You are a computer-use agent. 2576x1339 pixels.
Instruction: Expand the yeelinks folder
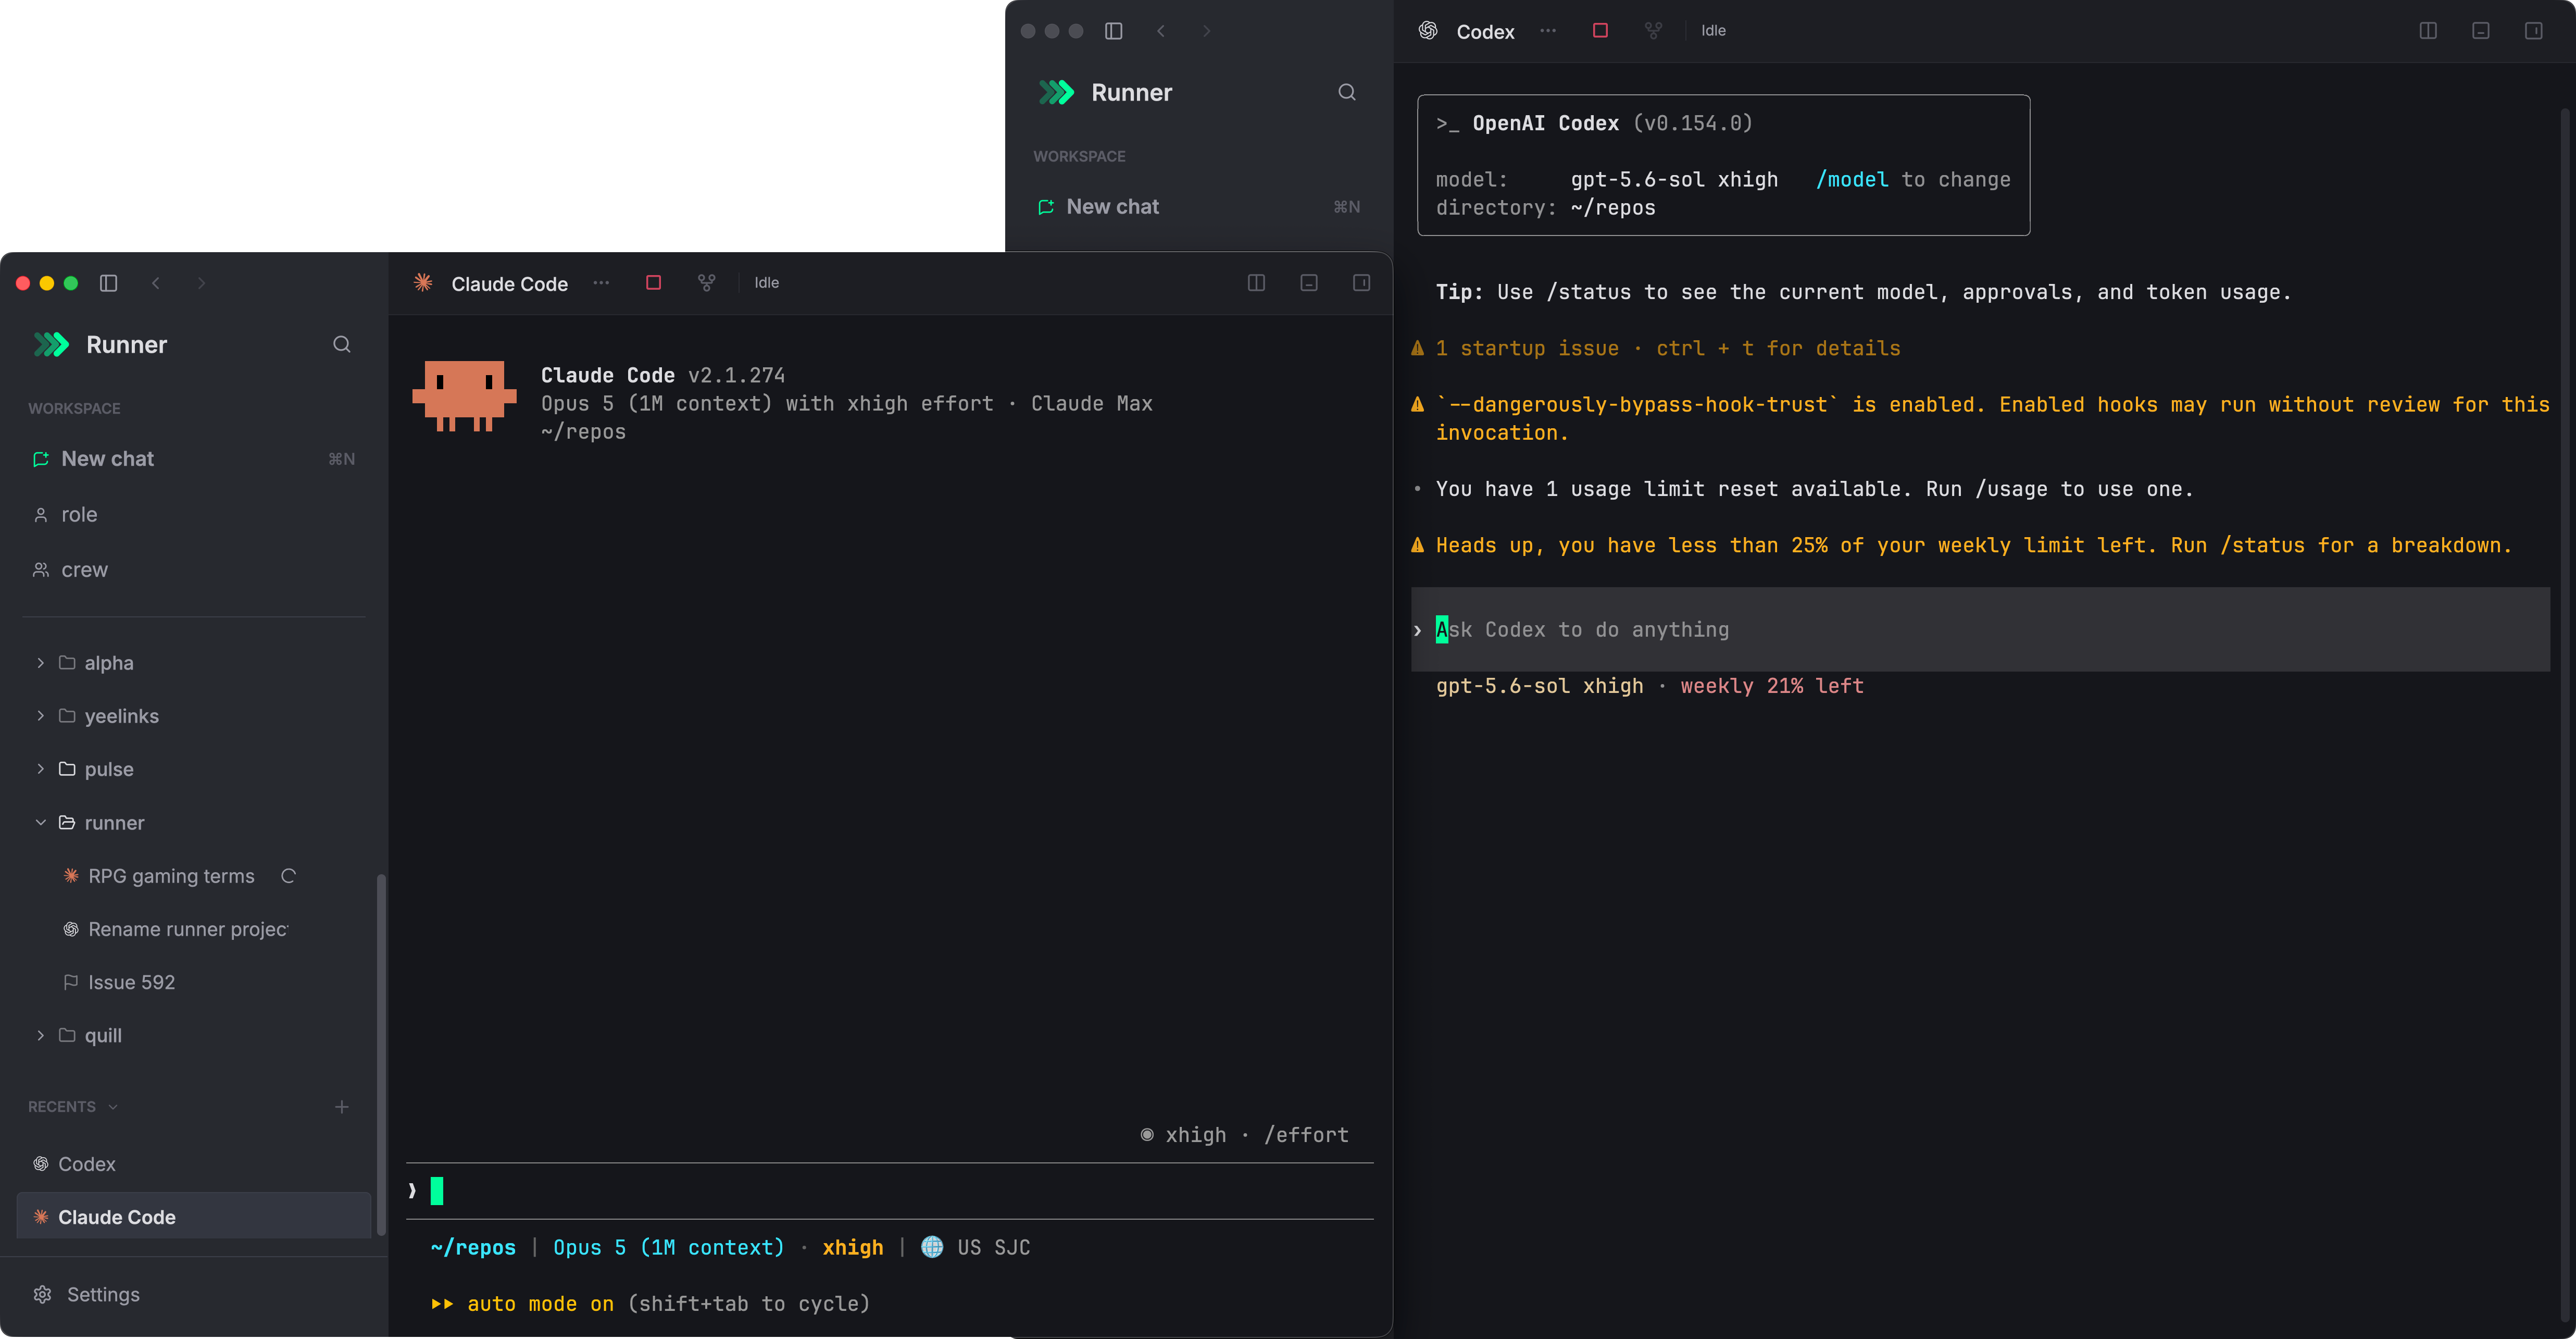pyautogui.click(x=40, y=716)
